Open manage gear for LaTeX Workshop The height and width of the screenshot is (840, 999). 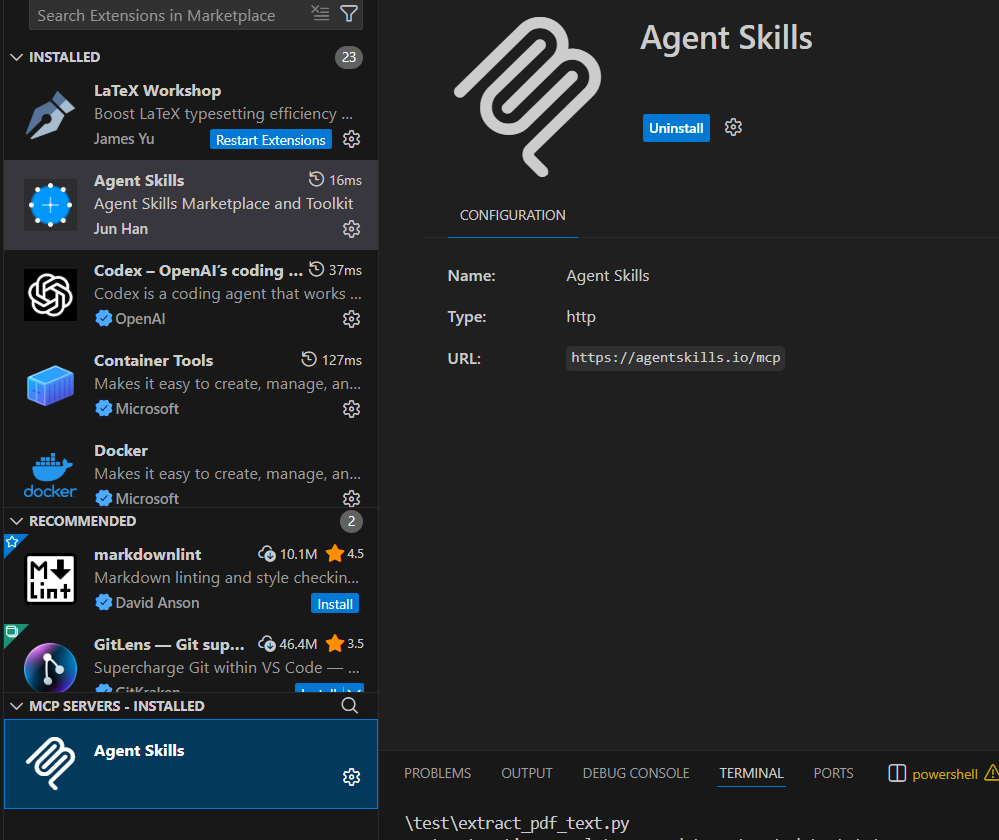351,139
